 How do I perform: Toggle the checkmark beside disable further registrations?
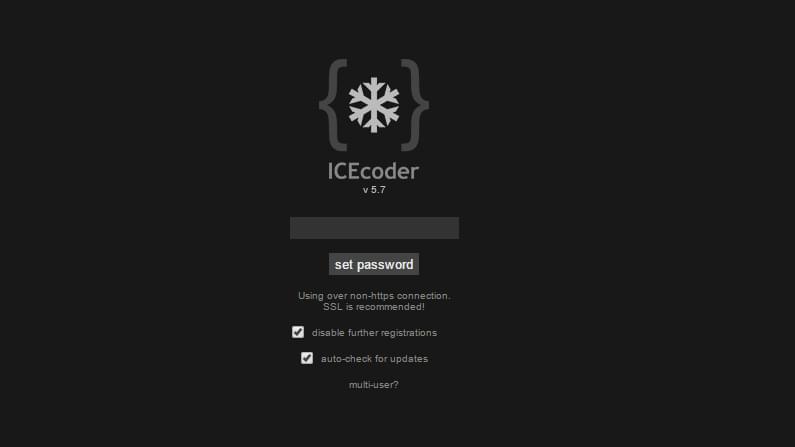(298, 332)
